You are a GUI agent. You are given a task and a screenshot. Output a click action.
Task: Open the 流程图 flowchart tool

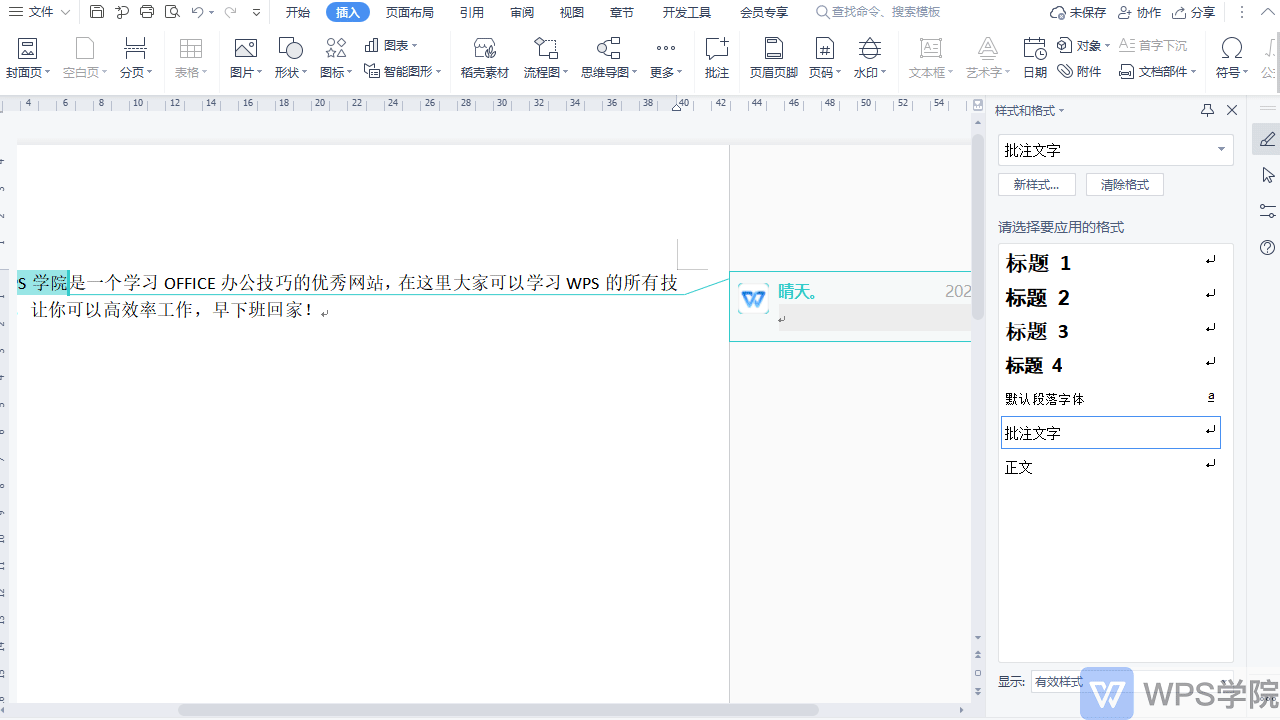click(x=545, y=57)
